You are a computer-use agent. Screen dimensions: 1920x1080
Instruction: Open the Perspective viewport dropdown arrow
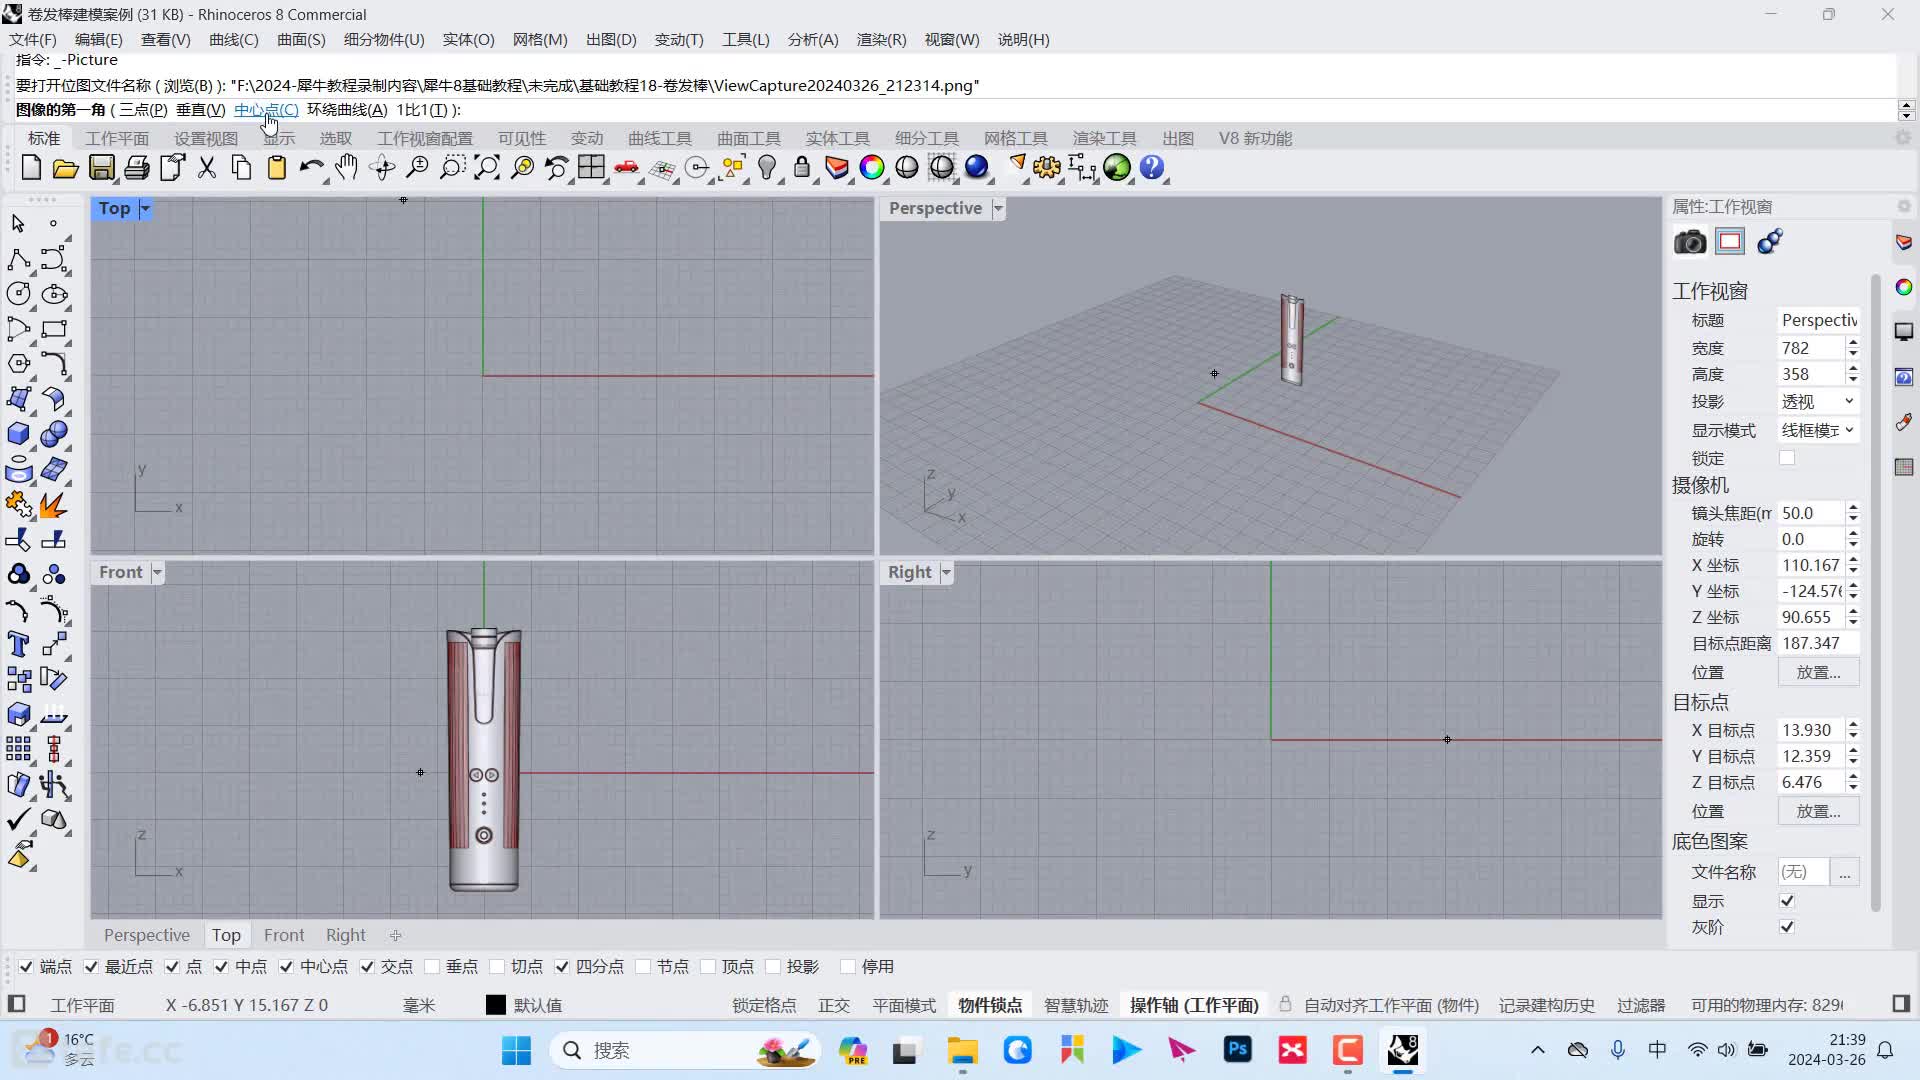pos(997,208)
